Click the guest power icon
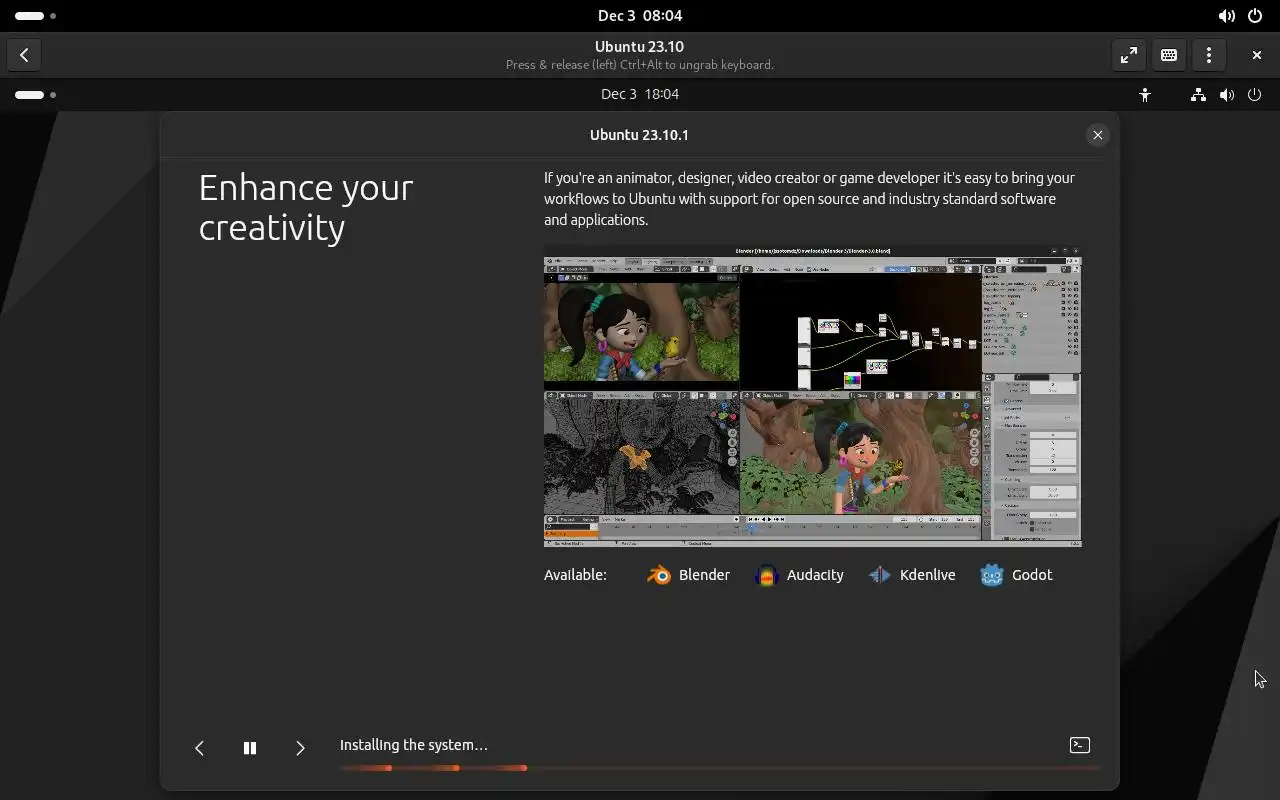The width and height of the screenshot is (1280, 800). [x=1254, y=94]
